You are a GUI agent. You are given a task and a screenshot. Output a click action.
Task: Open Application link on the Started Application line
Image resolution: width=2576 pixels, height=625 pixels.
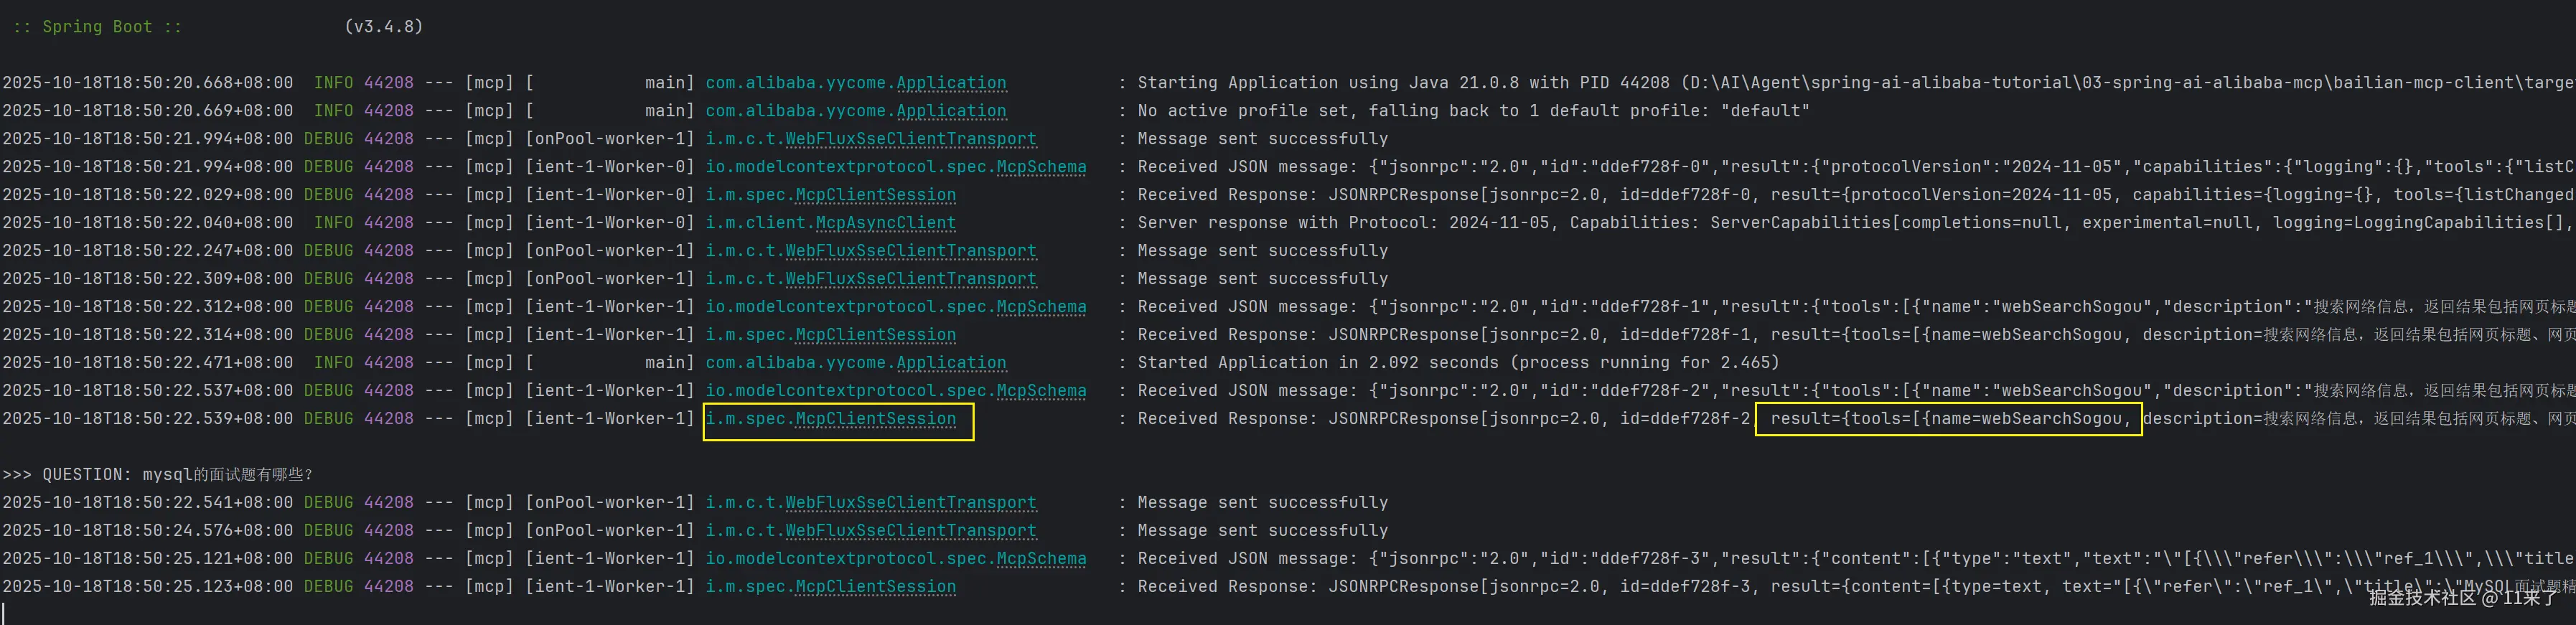coord(950,363)
